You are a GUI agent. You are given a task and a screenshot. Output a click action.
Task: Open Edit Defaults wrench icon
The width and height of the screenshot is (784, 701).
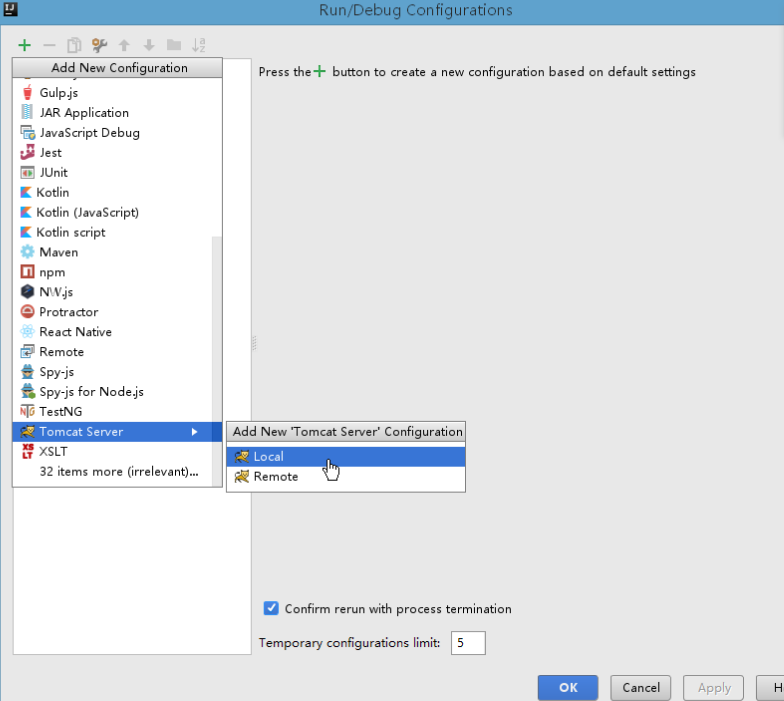click(99, 46)
